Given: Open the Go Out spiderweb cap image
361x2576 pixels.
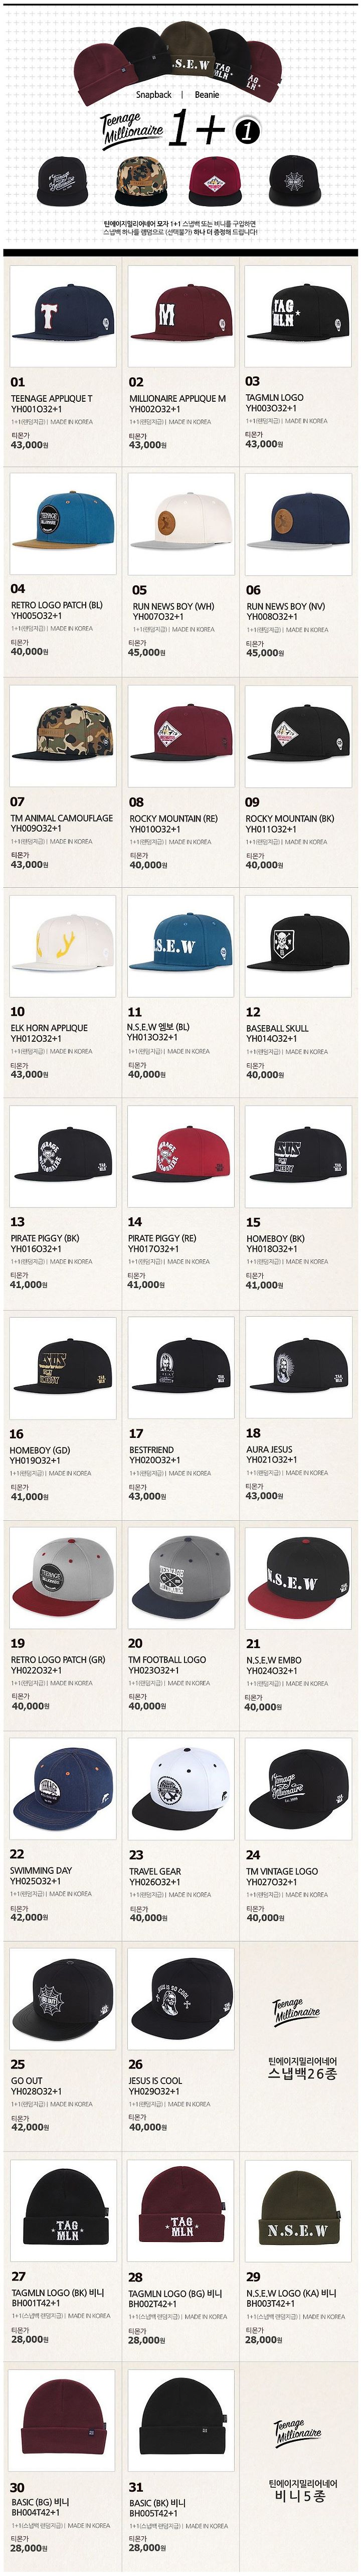Looking at the screenshot, I should (62, 2000).
